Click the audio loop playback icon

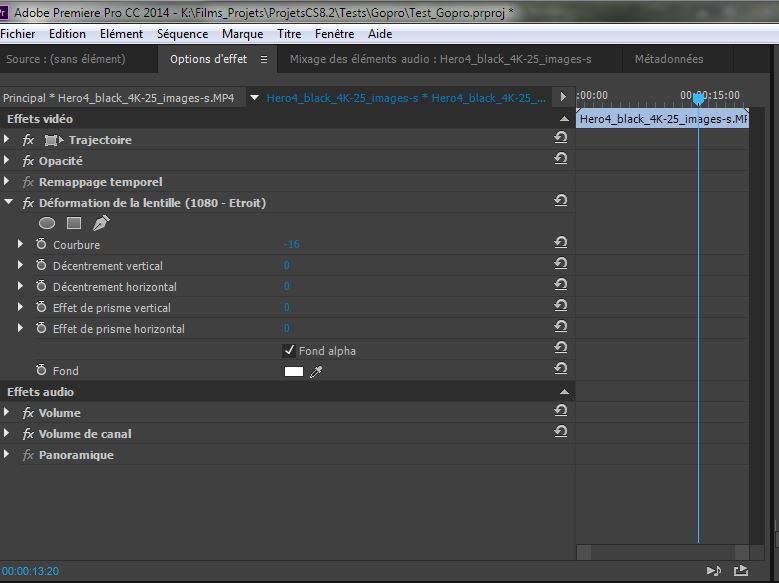click(x=713, y=570)
